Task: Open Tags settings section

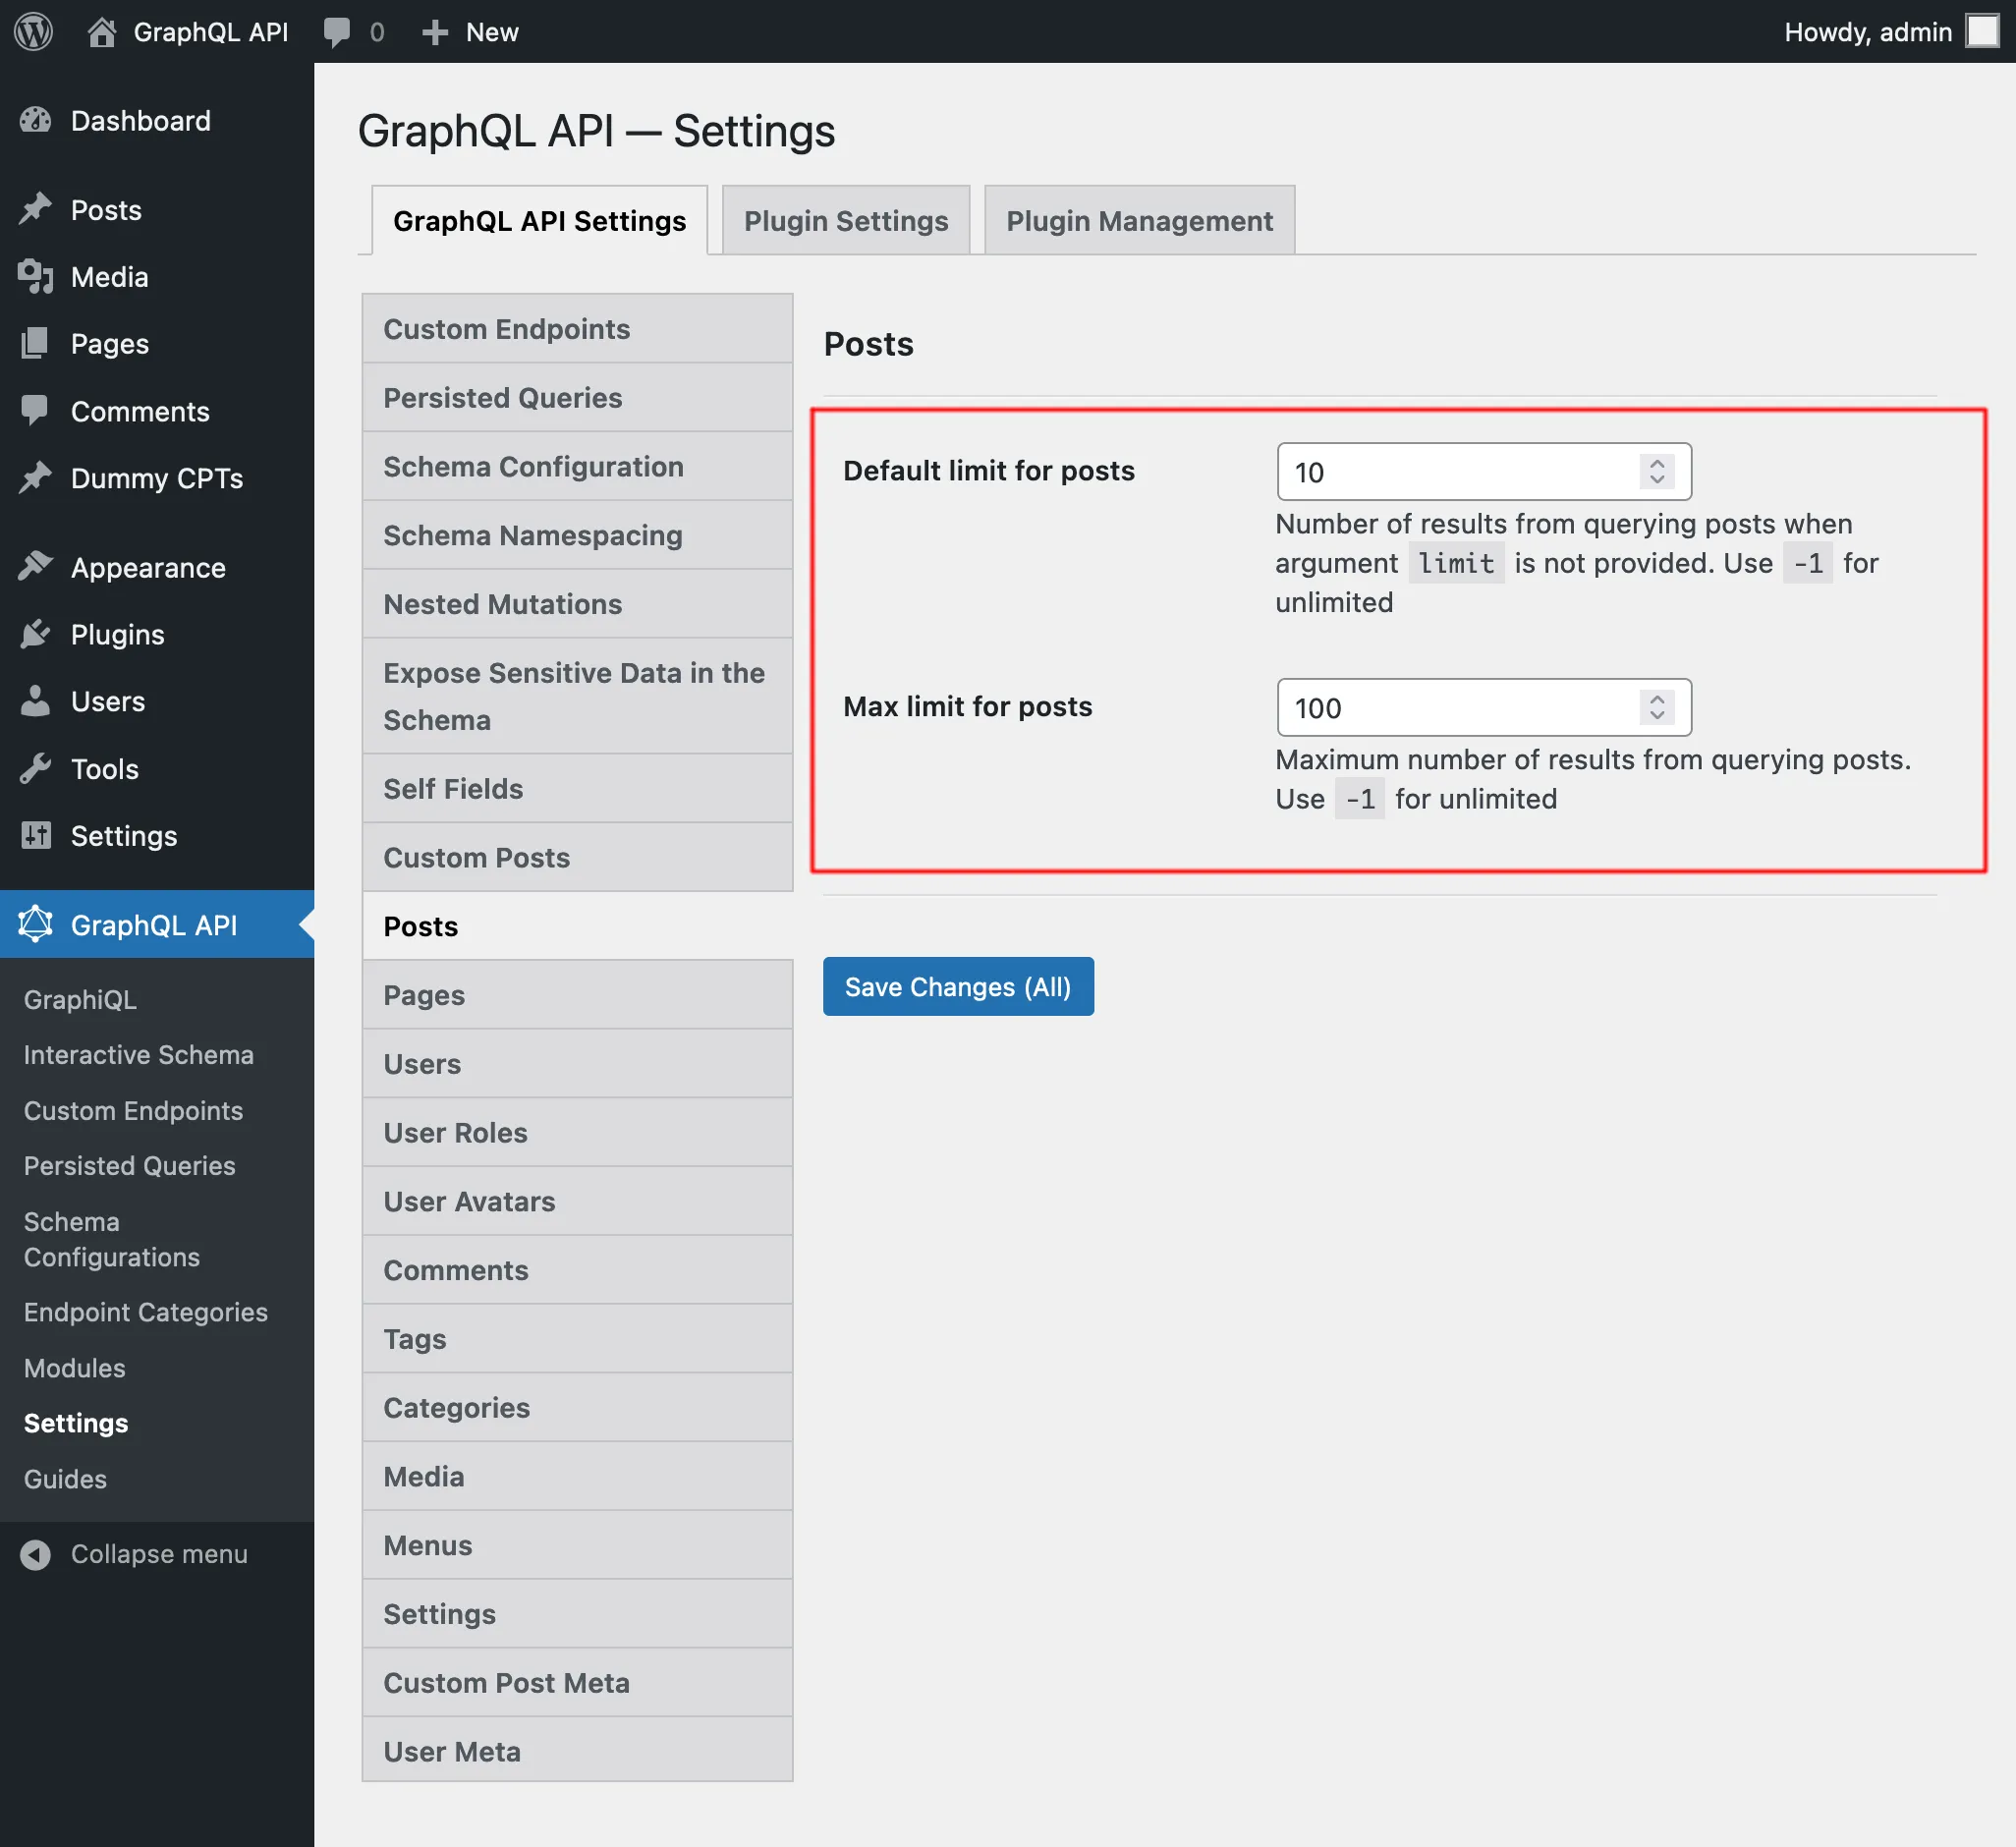Action: 577,1339
